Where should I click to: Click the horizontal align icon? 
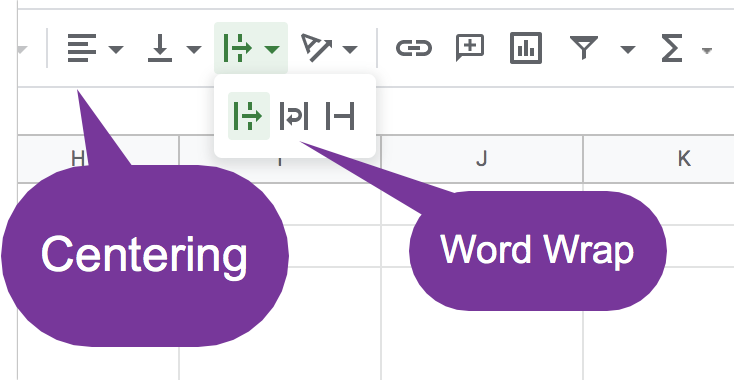click(x=82, y=48)
